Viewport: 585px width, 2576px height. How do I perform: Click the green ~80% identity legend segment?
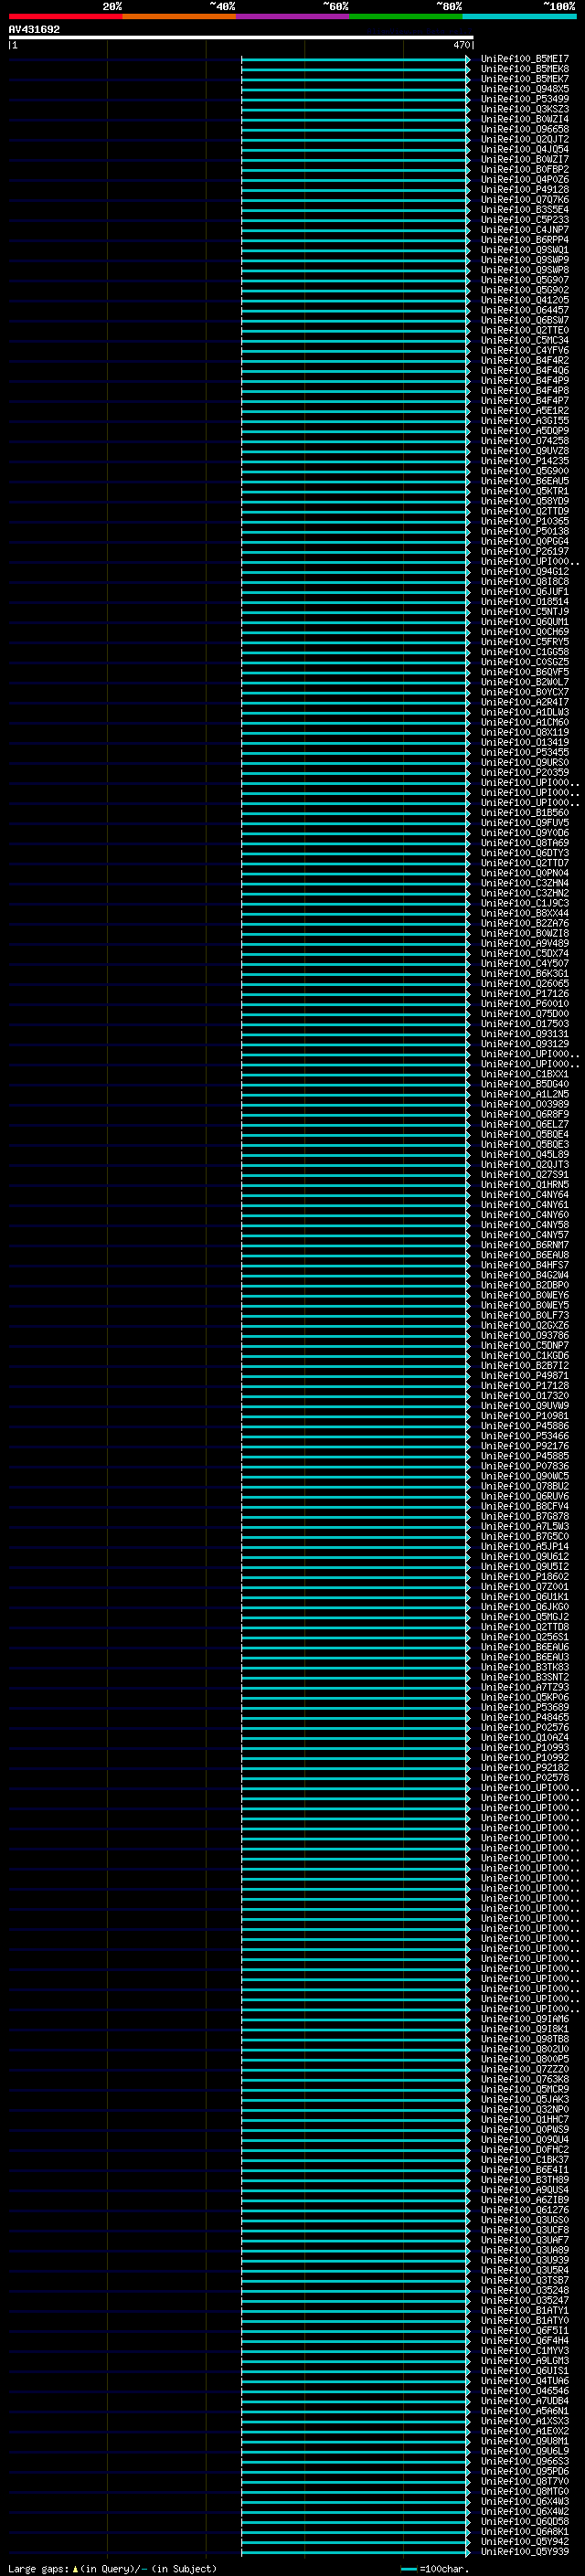click(x=406, y=16)
